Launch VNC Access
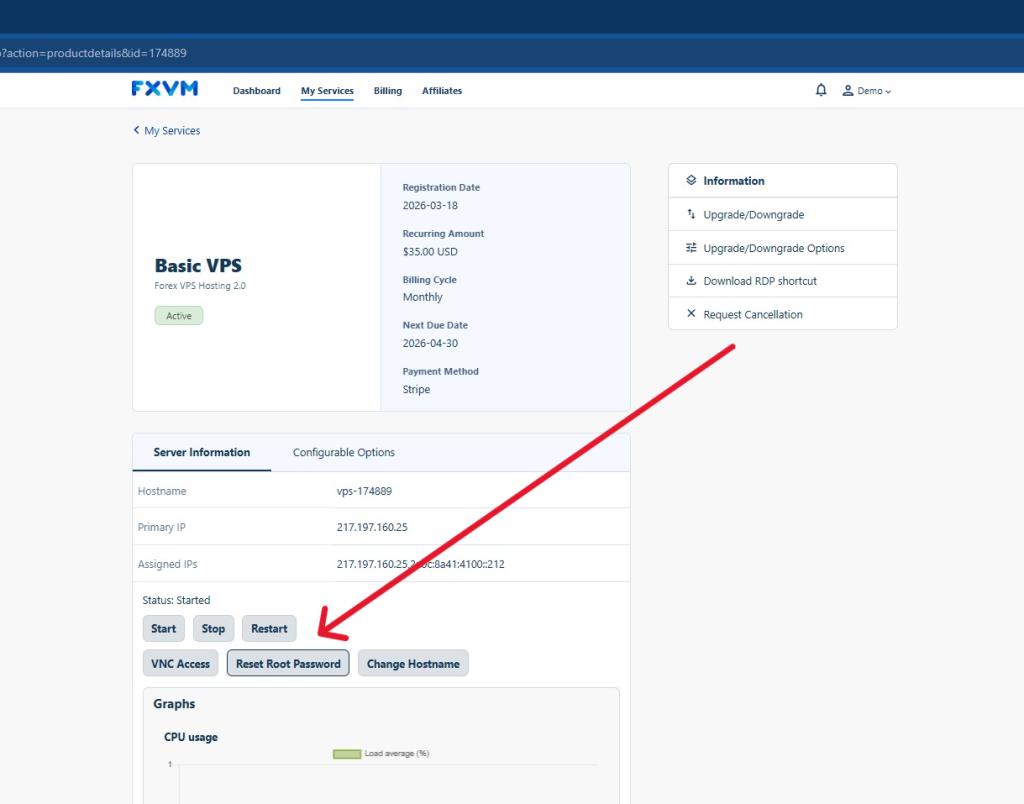1024x804 pixels. (180, 664)
